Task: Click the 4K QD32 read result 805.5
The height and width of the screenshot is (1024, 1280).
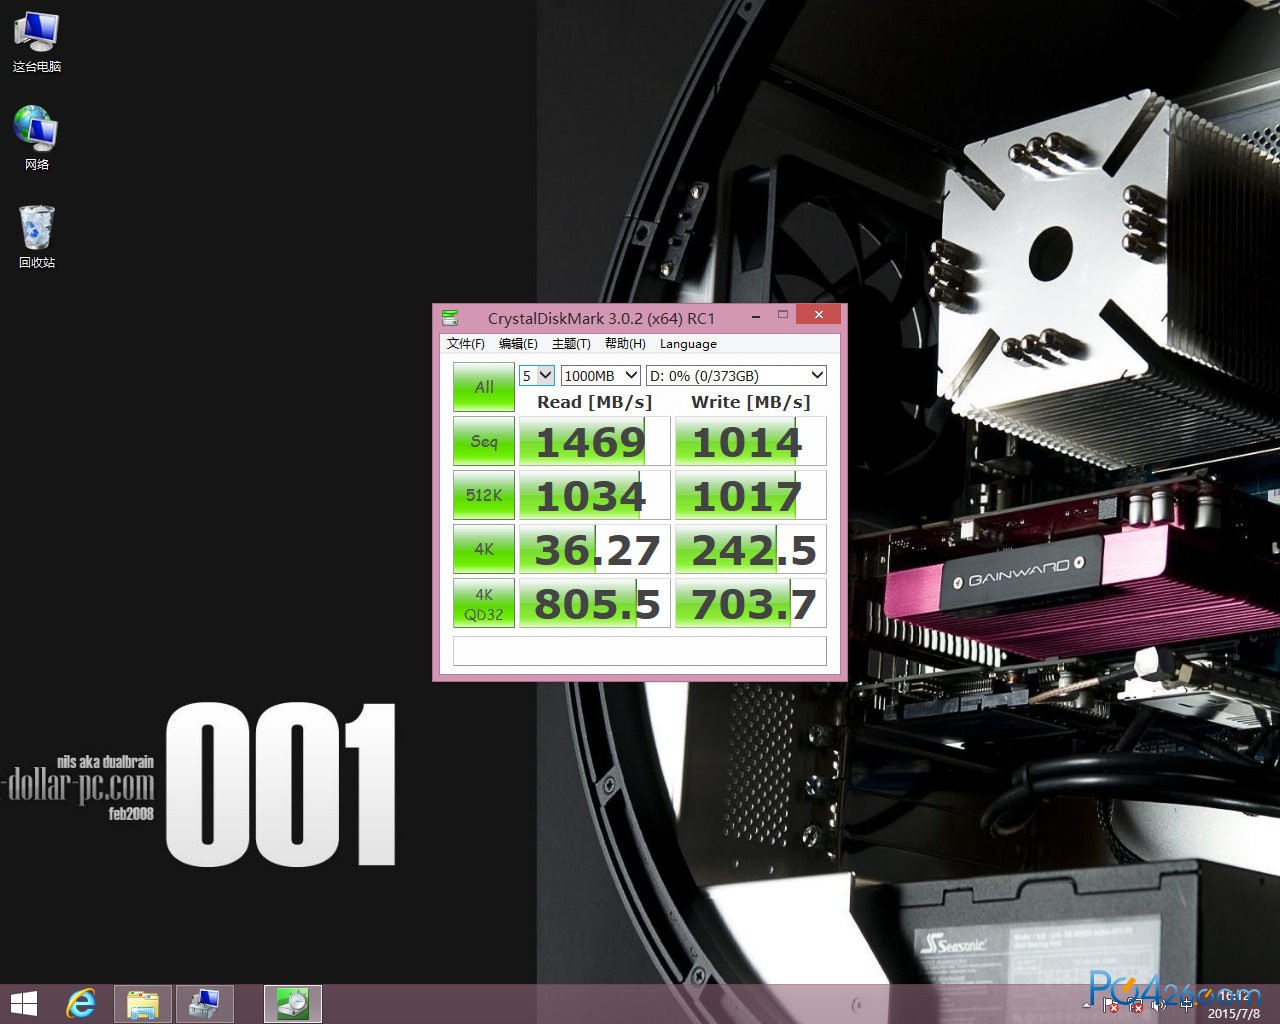Action: [594, 603]
